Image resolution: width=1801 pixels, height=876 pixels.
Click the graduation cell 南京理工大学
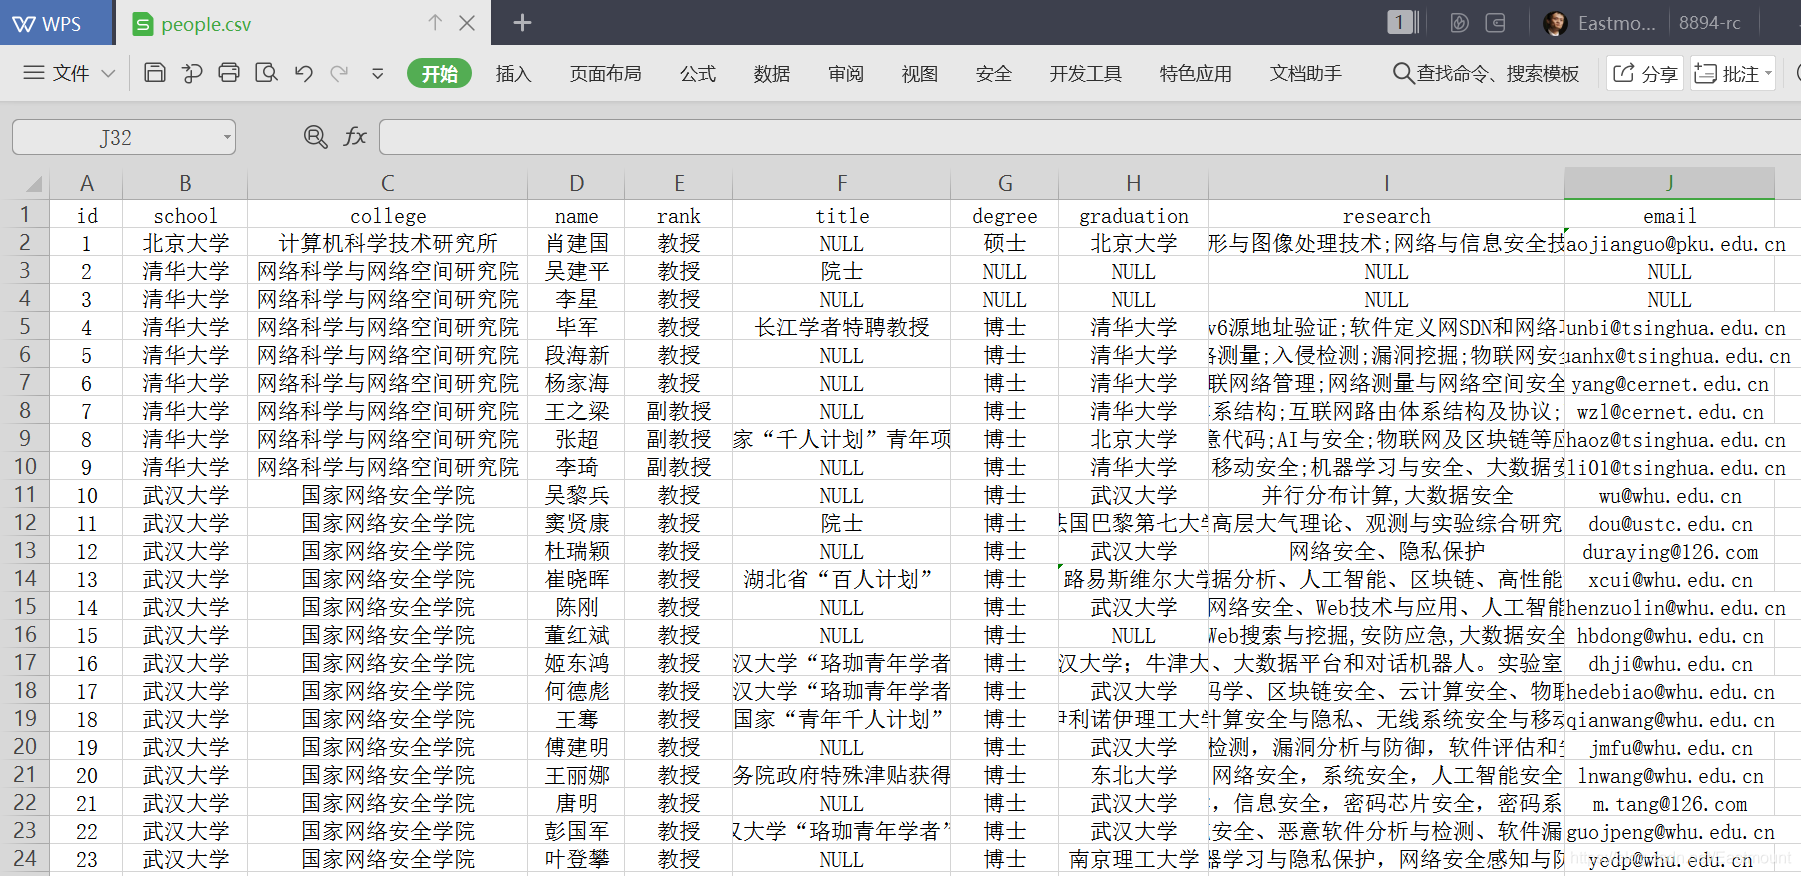pyautogui.click(x=1133, y=860)
